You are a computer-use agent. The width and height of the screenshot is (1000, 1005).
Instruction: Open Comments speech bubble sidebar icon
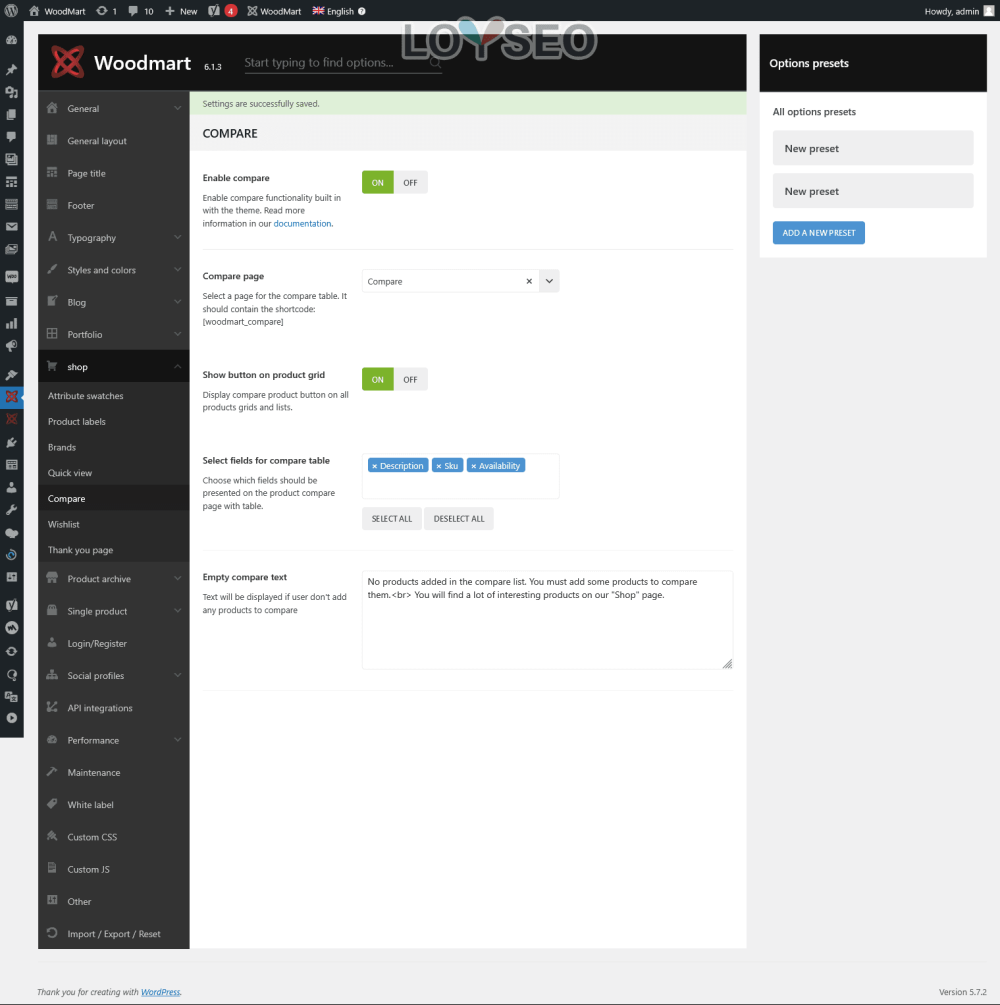11,137
